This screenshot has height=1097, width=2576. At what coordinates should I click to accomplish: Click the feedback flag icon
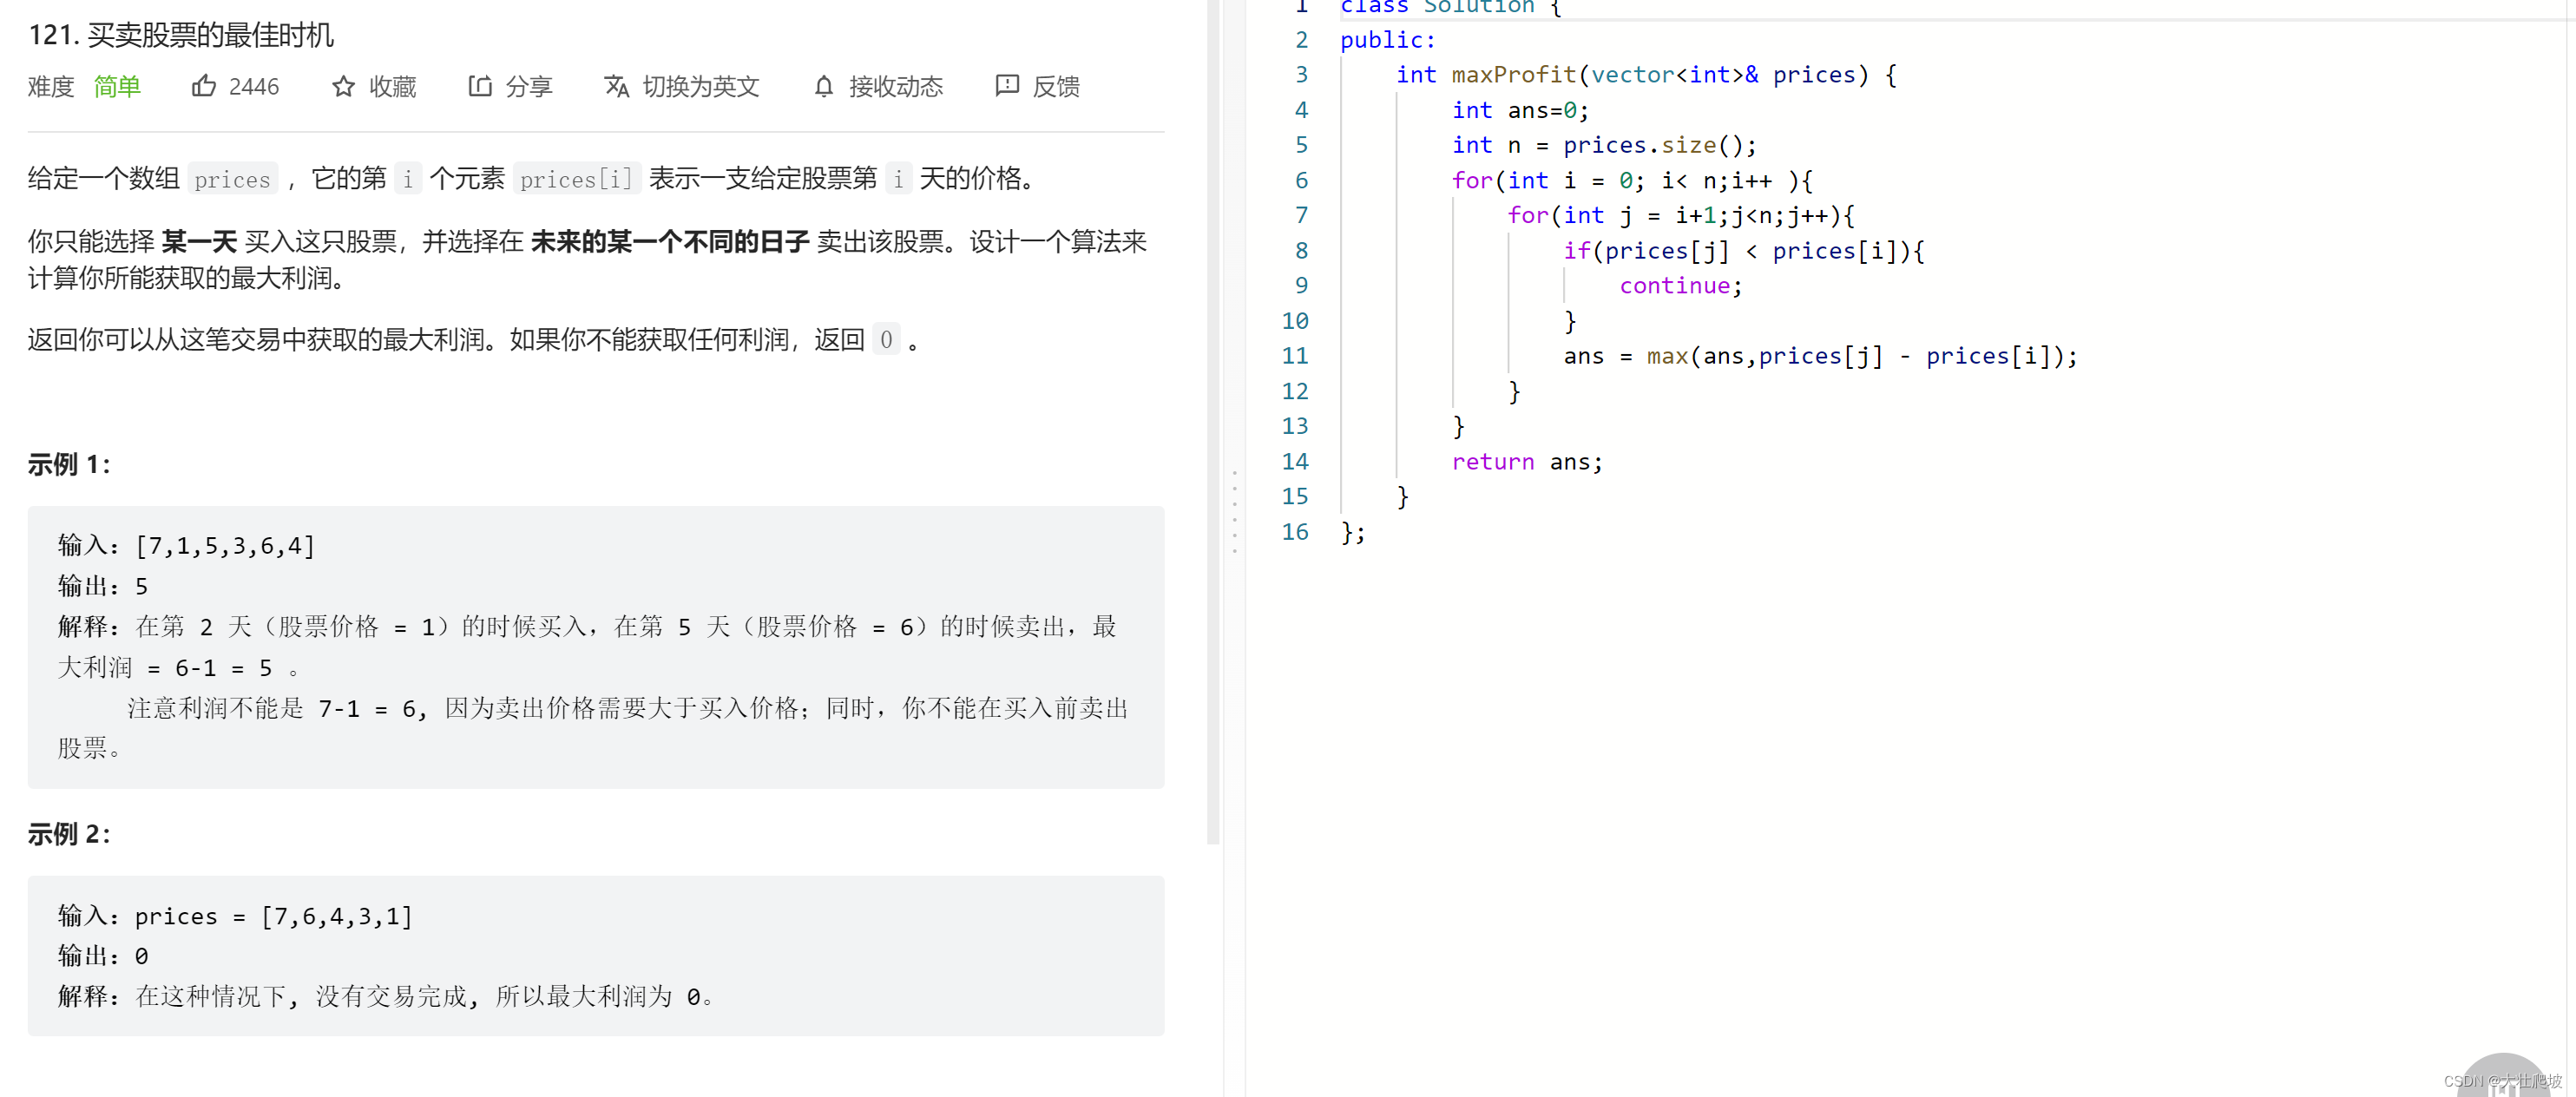(1007, 86)
